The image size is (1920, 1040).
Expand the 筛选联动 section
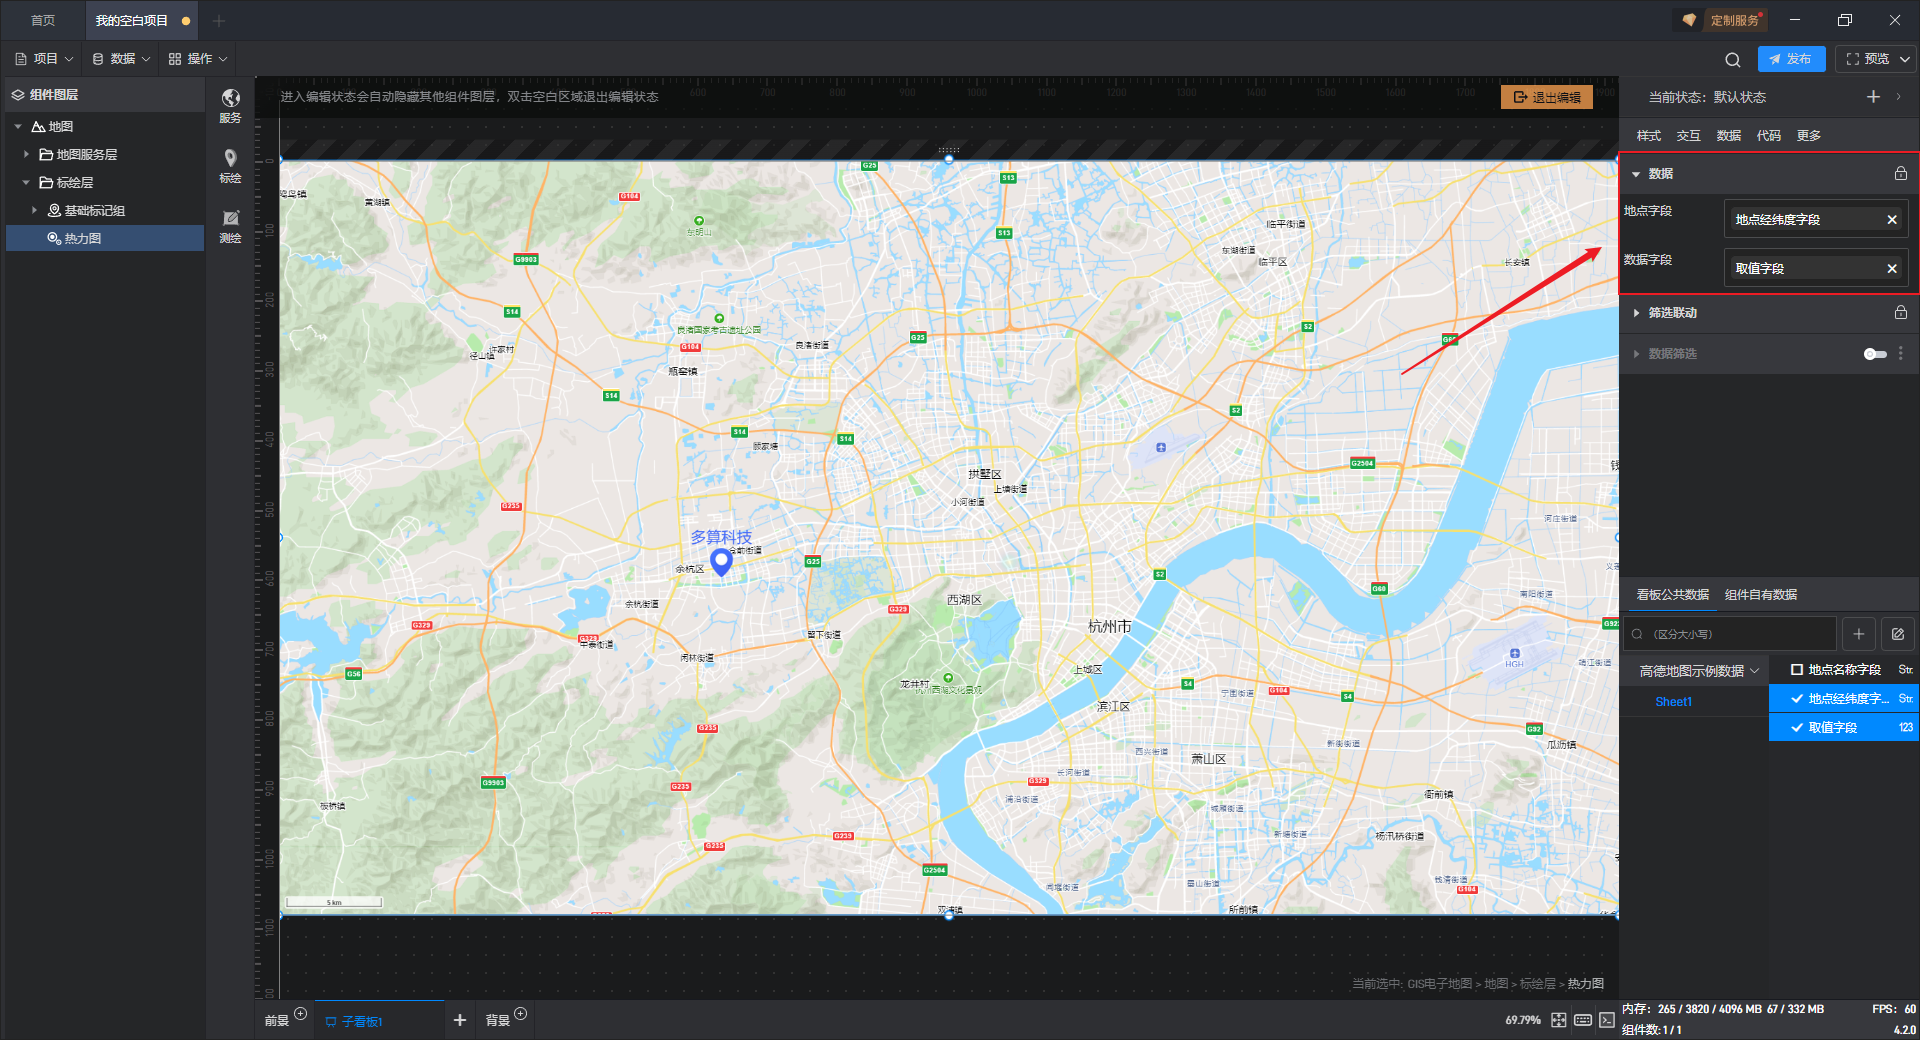point(1636,313)
